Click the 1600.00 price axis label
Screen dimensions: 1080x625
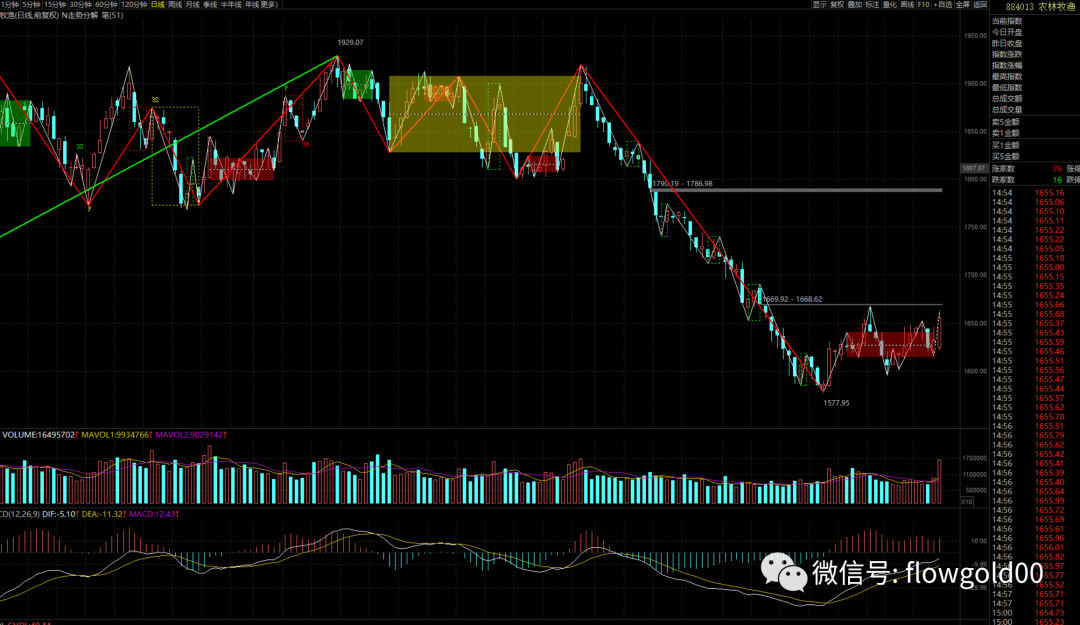pos(975,371)
